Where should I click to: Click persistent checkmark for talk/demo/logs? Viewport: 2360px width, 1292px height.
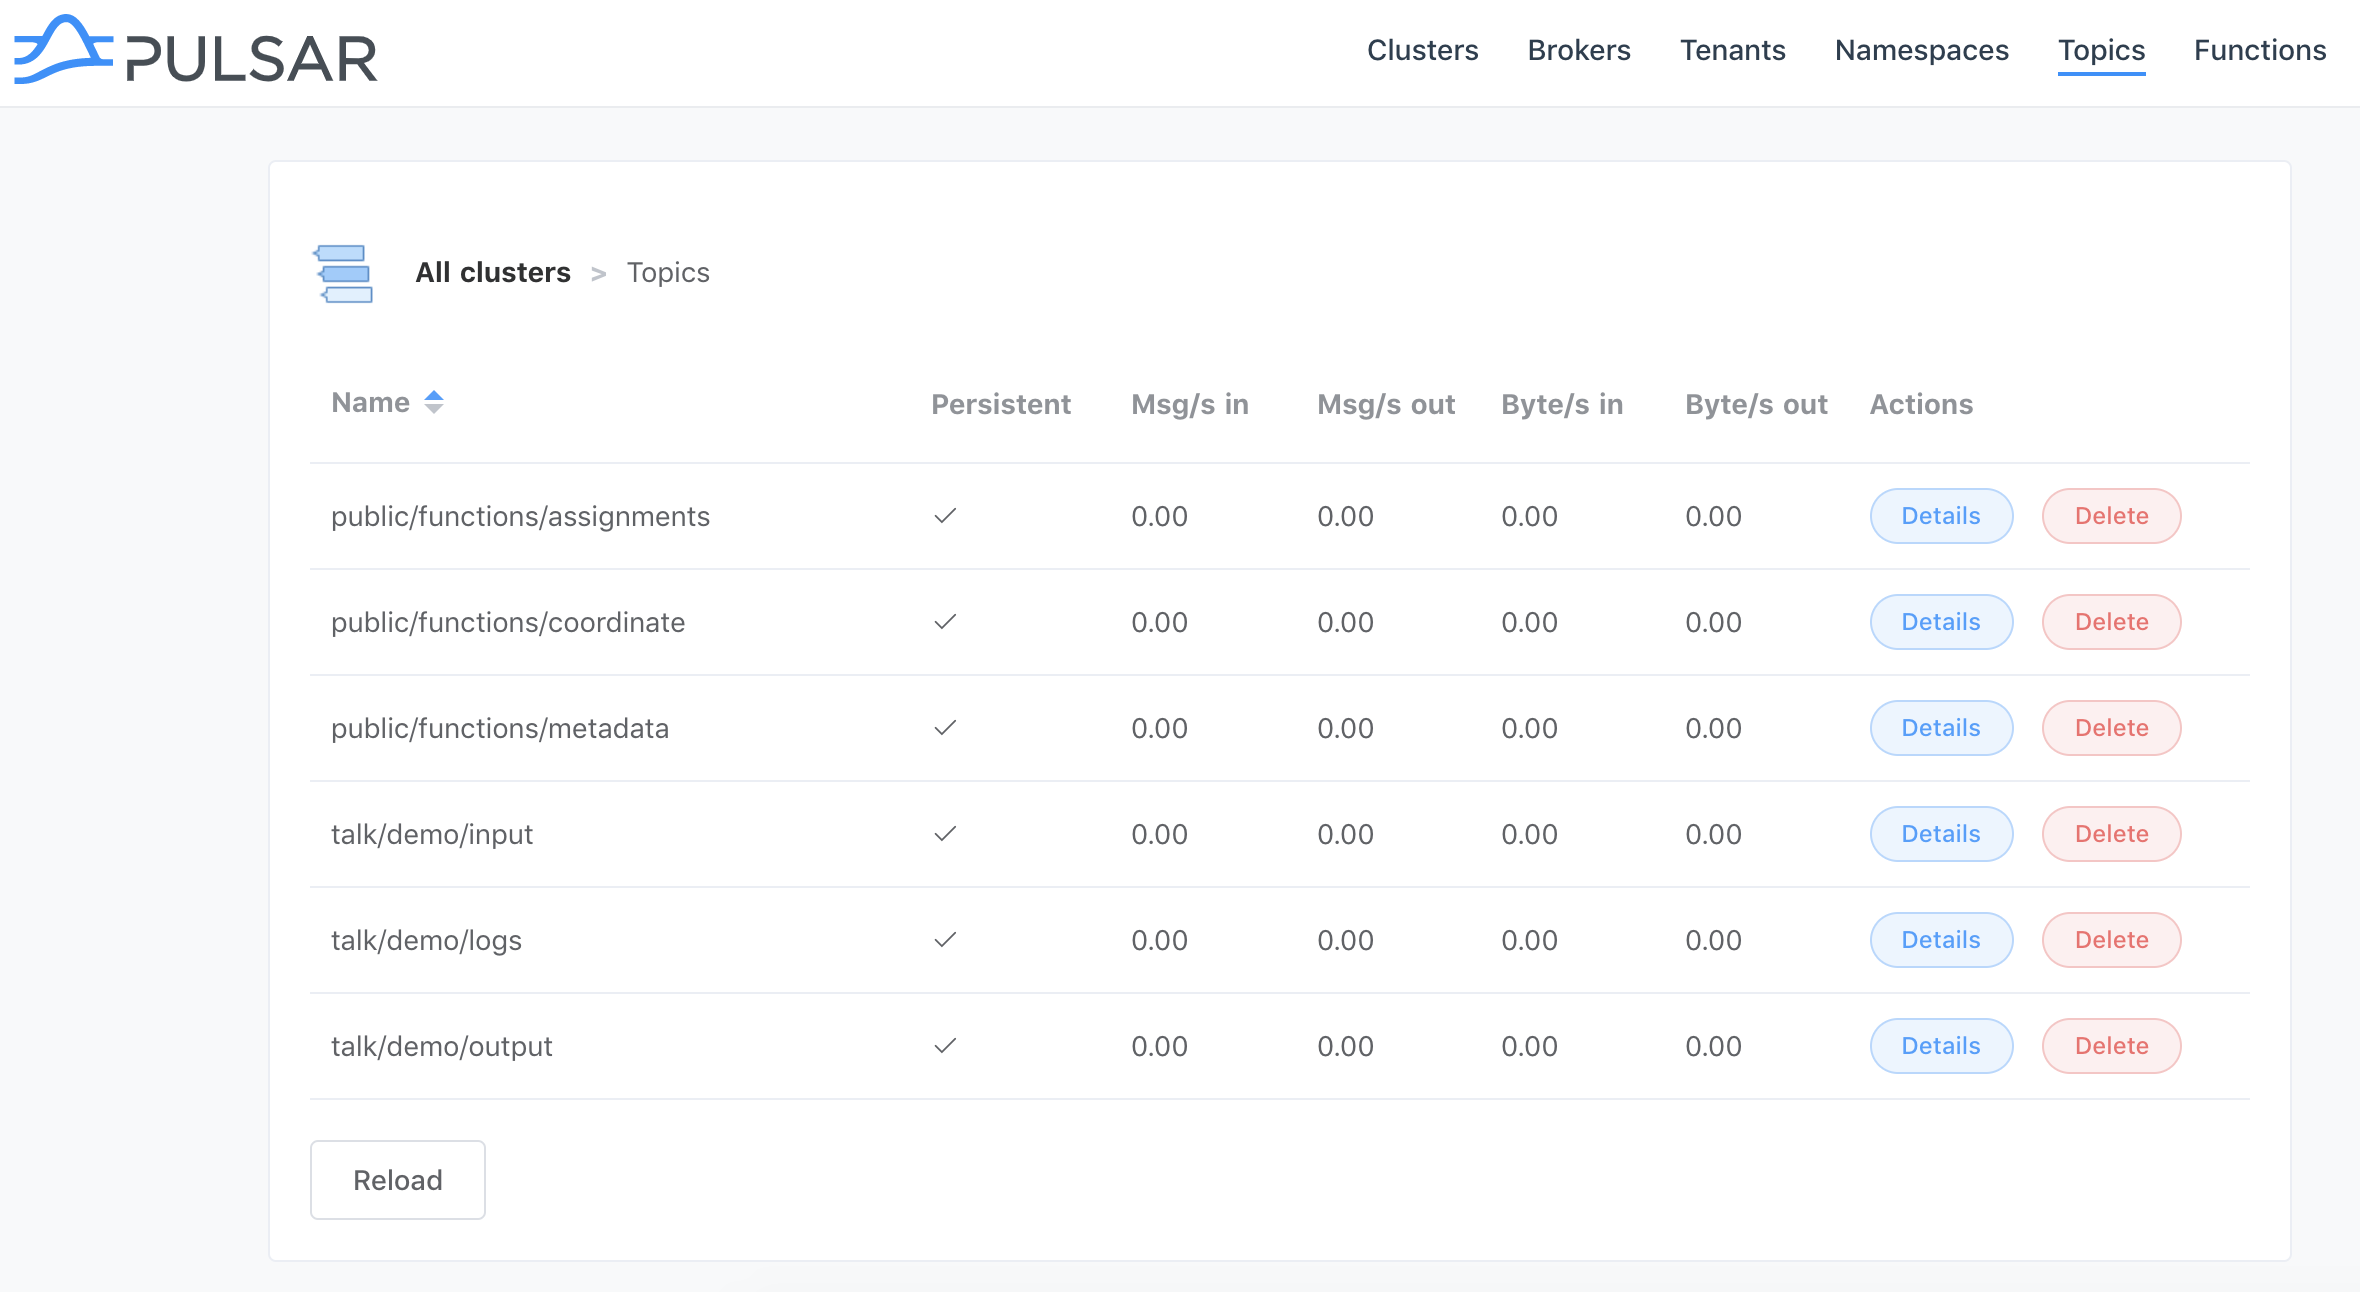[x=945, y=940]
